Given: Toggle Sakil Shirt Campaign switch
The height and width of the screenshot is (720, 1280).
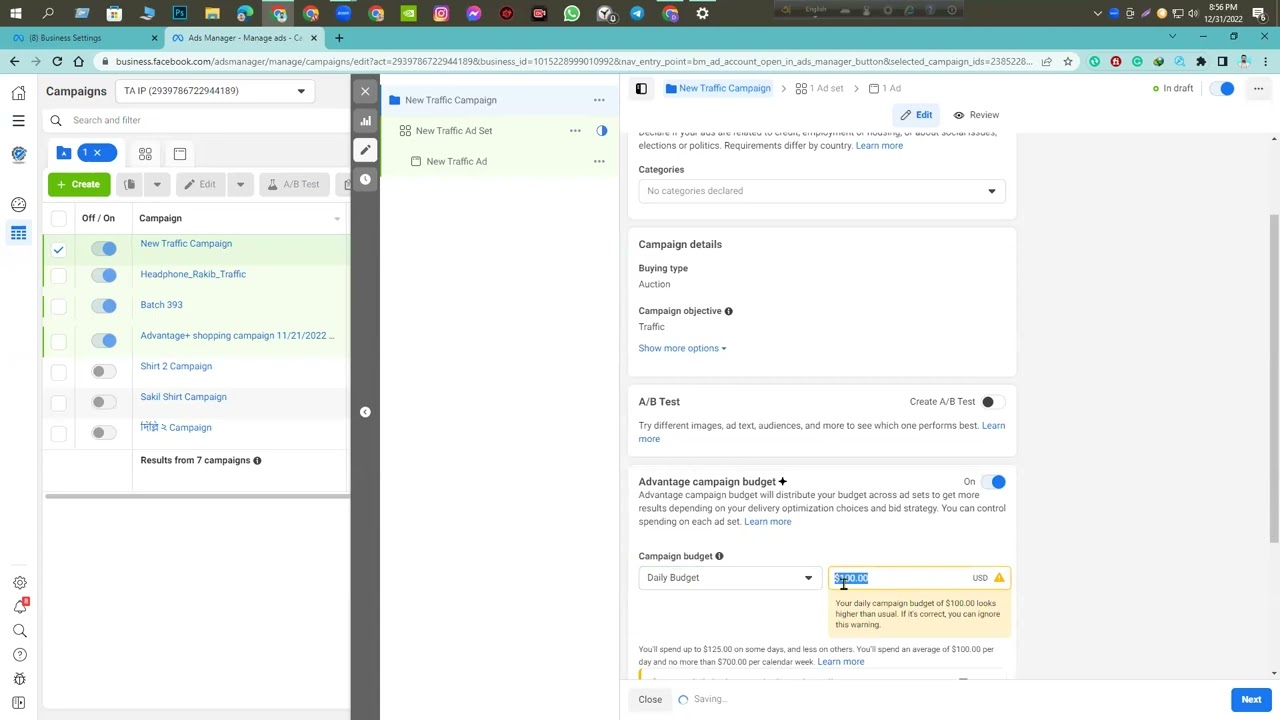Looking at the screenshot, I should [x=104, y=402].
